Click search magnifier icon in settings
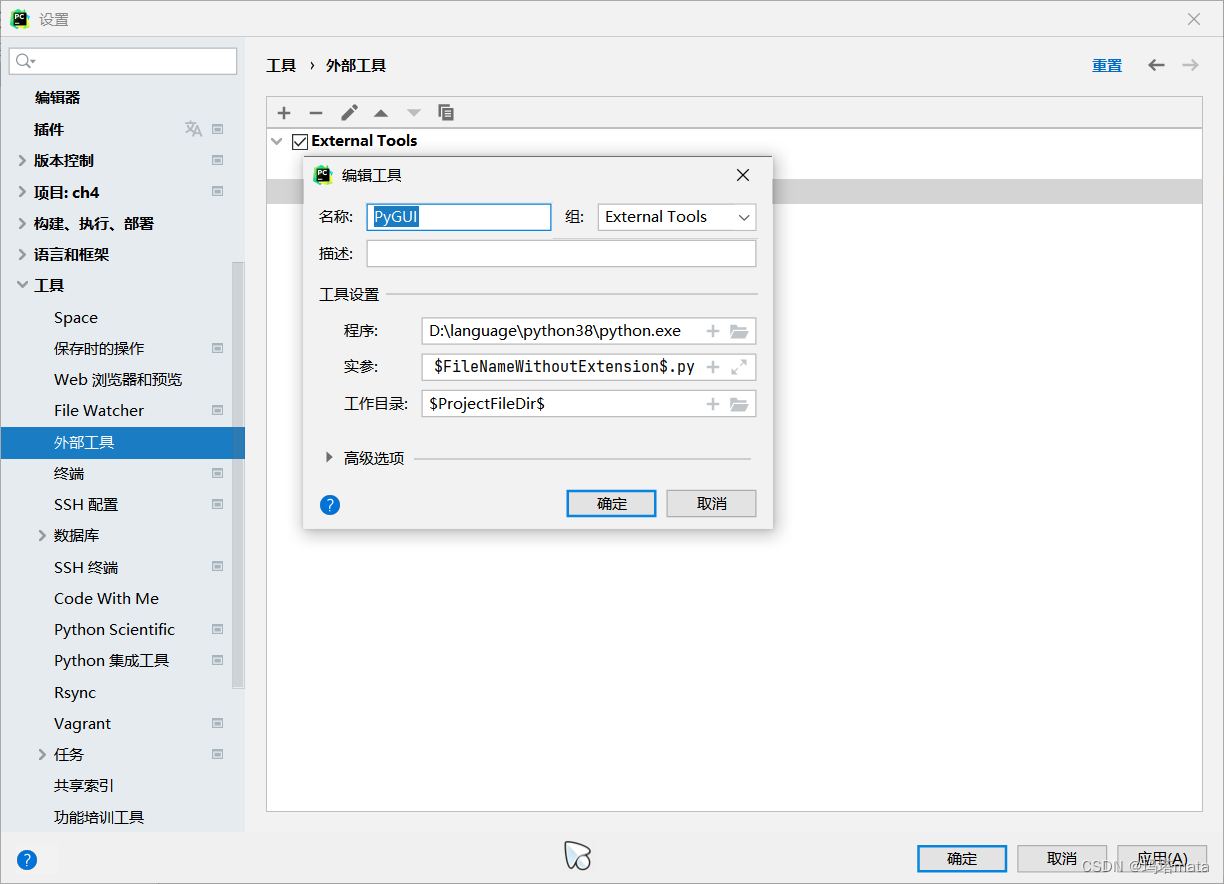The width and height of the screenshot is (1224, 884). click(x=25, y=62)
